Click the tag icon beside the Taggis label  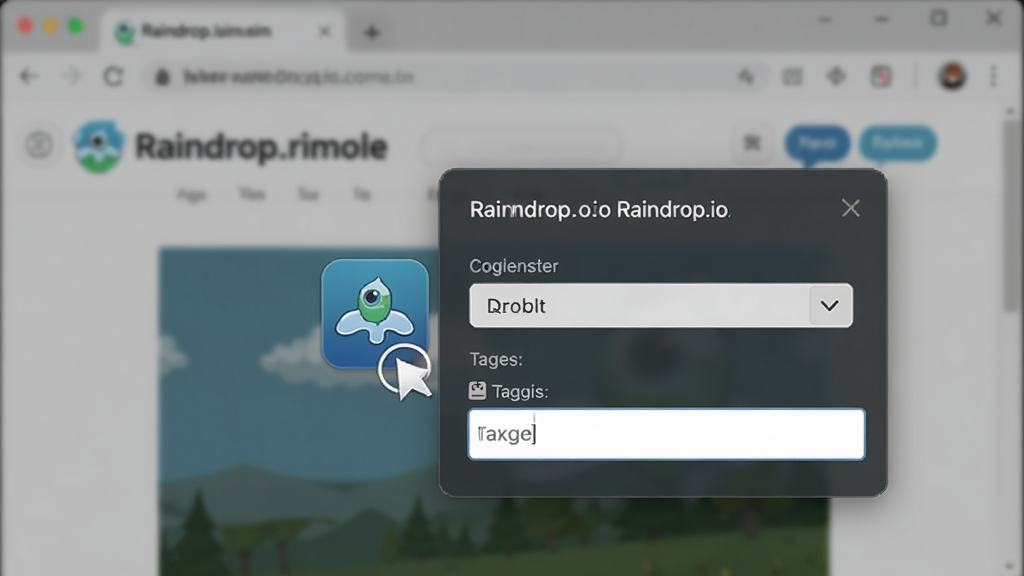tap(477, 391)
